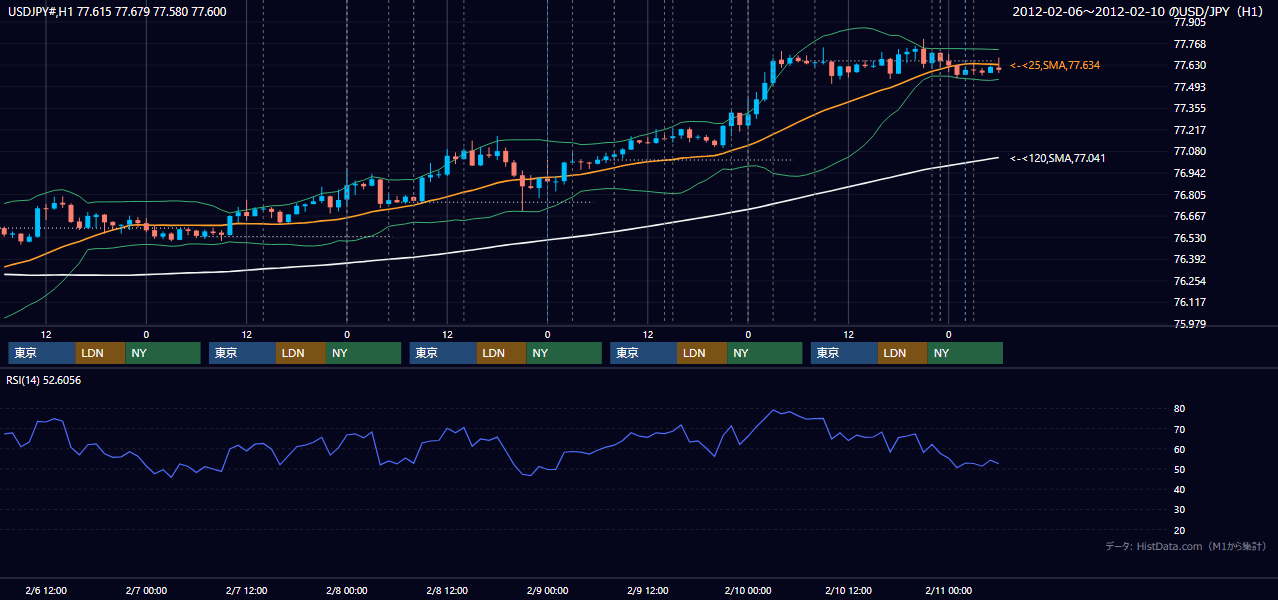
Task: Select the orange 25 SMA 77.634 label
Action: point(1055,65)
